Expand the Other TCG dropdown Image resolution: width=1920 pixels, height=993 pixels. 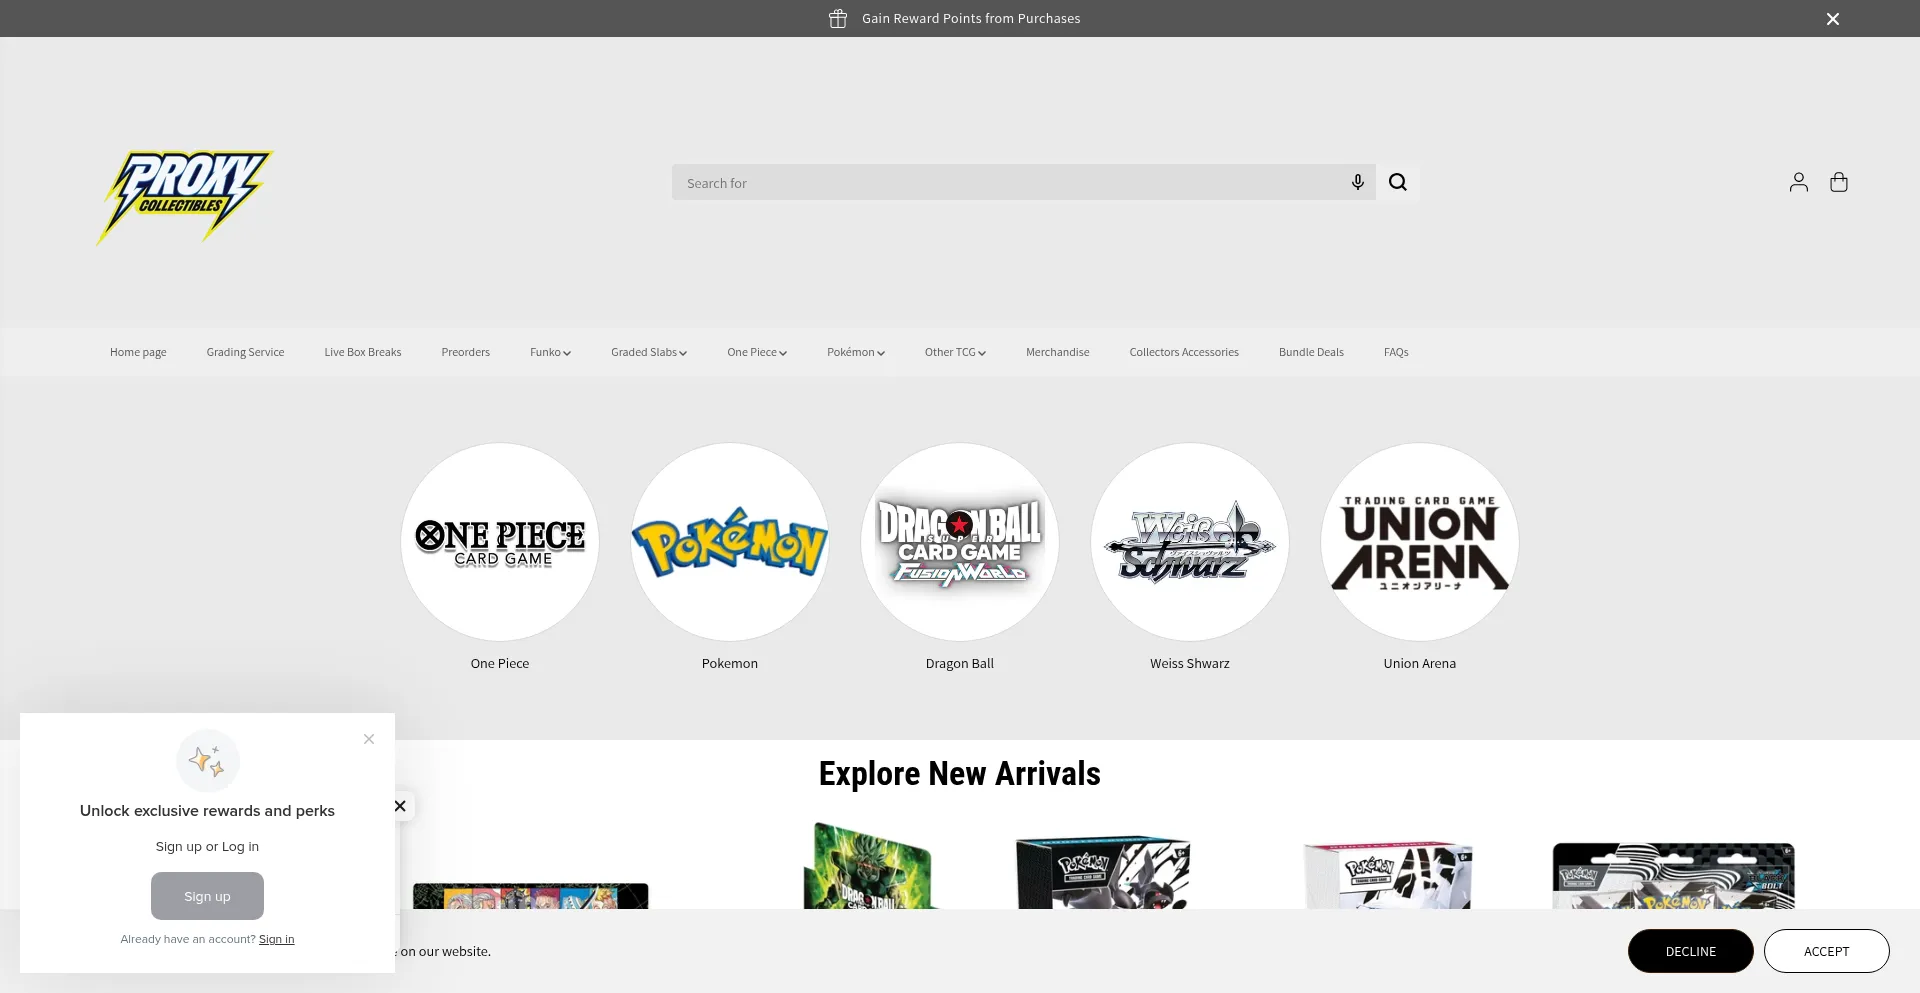coord(955,352)
